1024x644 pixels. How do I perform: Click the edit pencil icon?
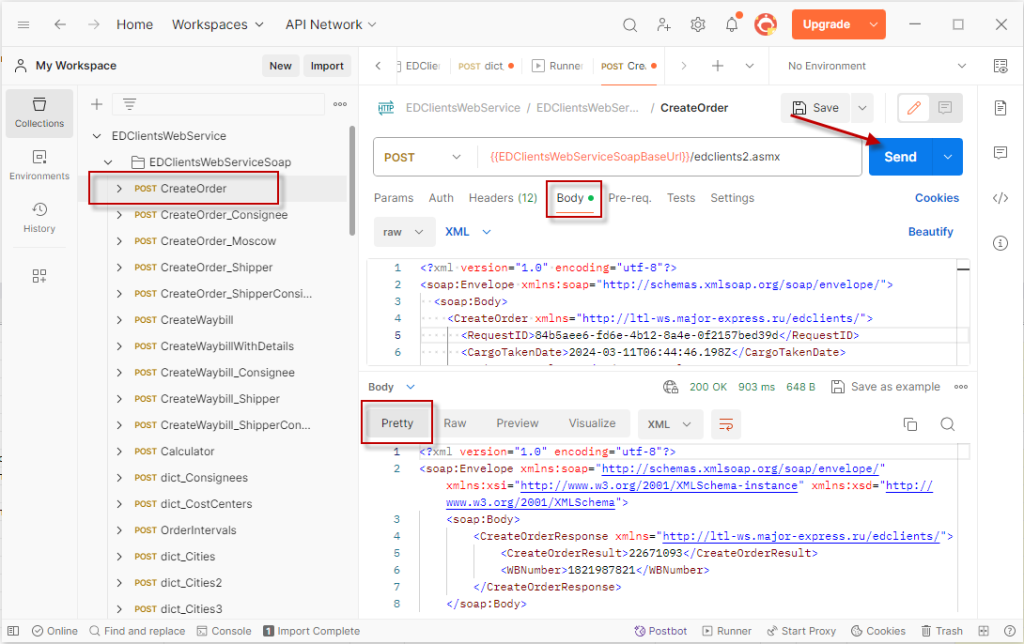pos(914,108)
